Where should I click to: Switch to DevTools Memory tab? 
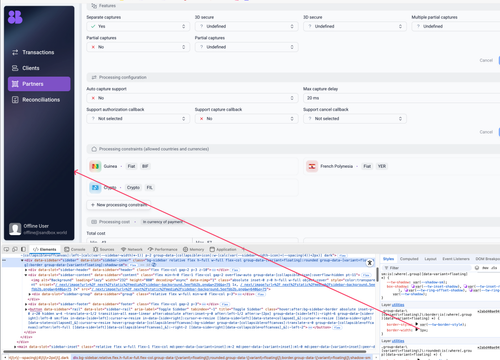tap(193, 249)
